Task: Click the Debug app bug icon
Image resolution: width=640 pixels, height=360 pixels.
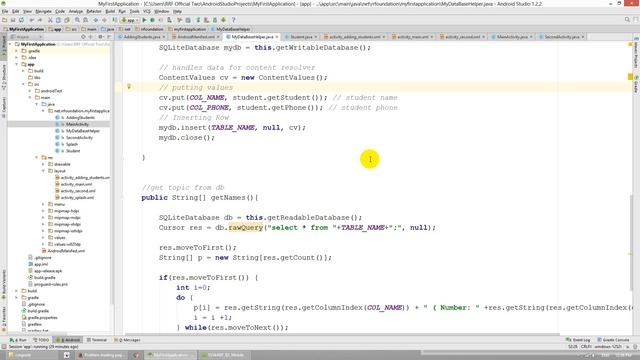Action: click(152, 20)
